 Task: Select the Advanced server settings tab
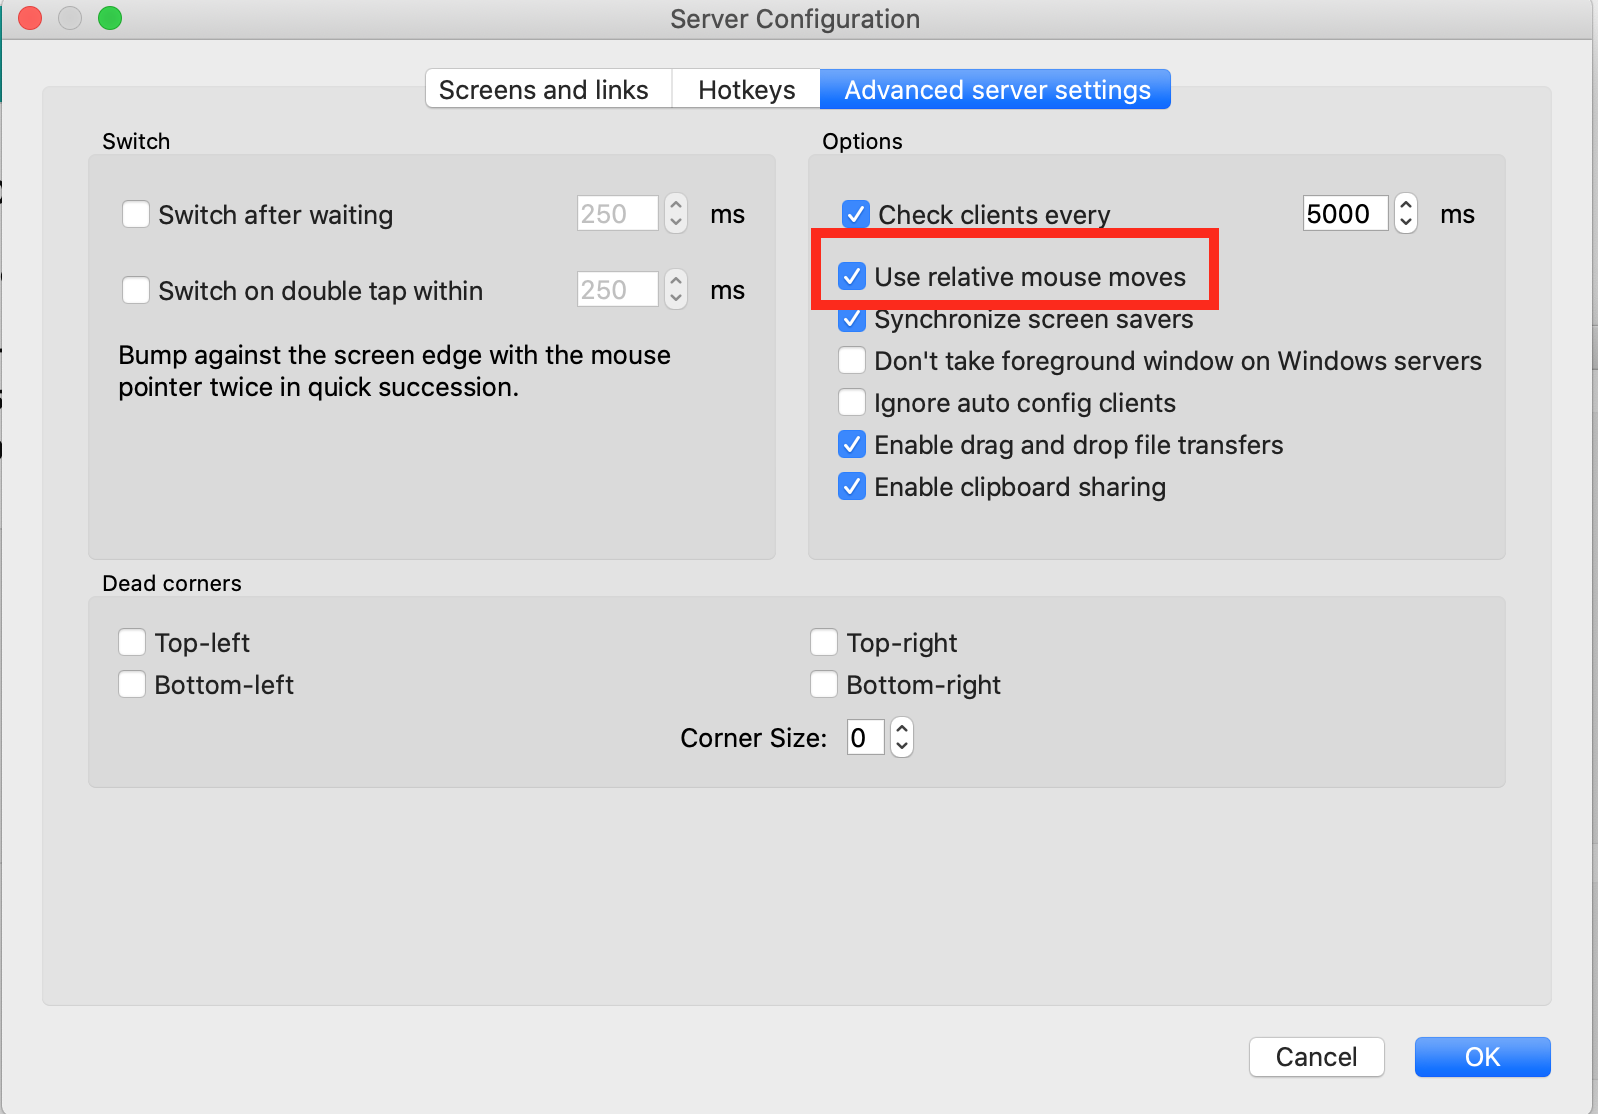coord(996,89)
